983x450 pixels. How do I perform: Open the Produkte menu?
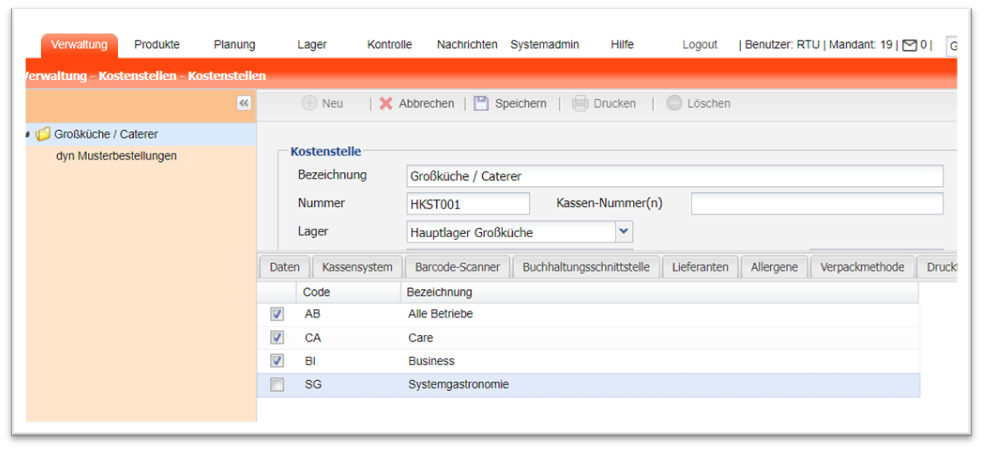coord(157,45)
